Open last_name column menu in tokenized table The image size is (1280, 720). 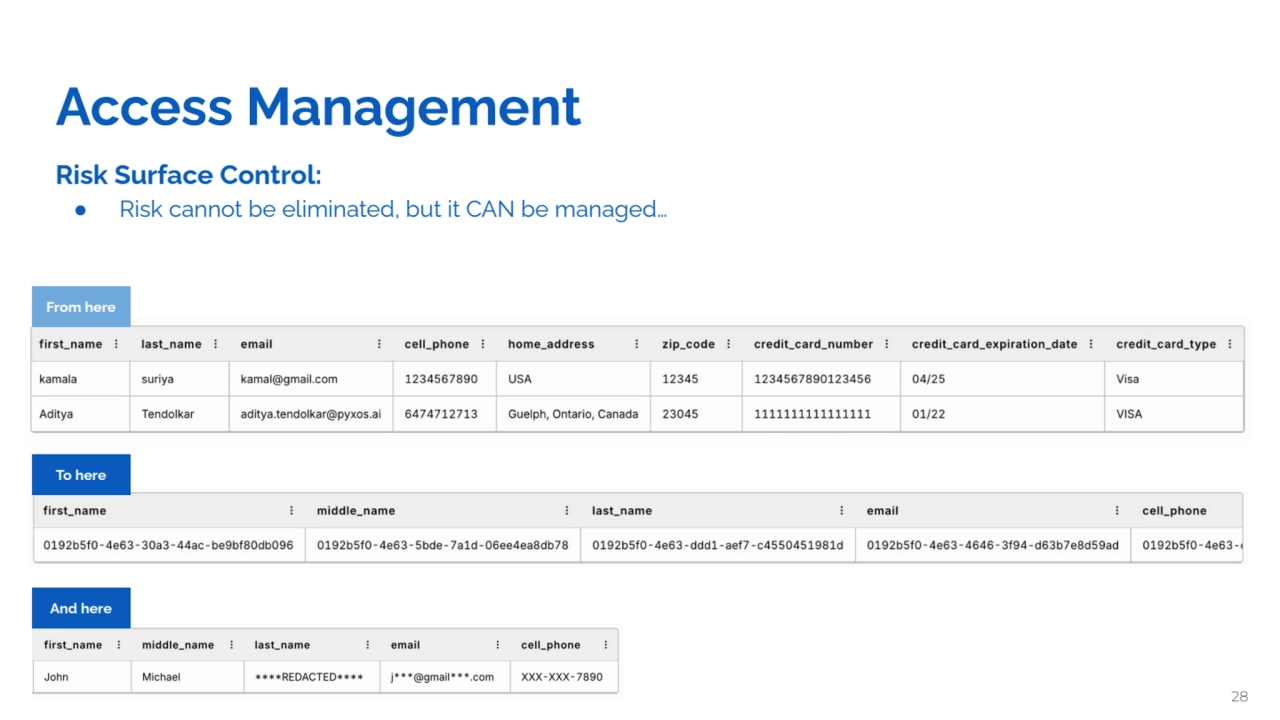[x=841, y=511]
